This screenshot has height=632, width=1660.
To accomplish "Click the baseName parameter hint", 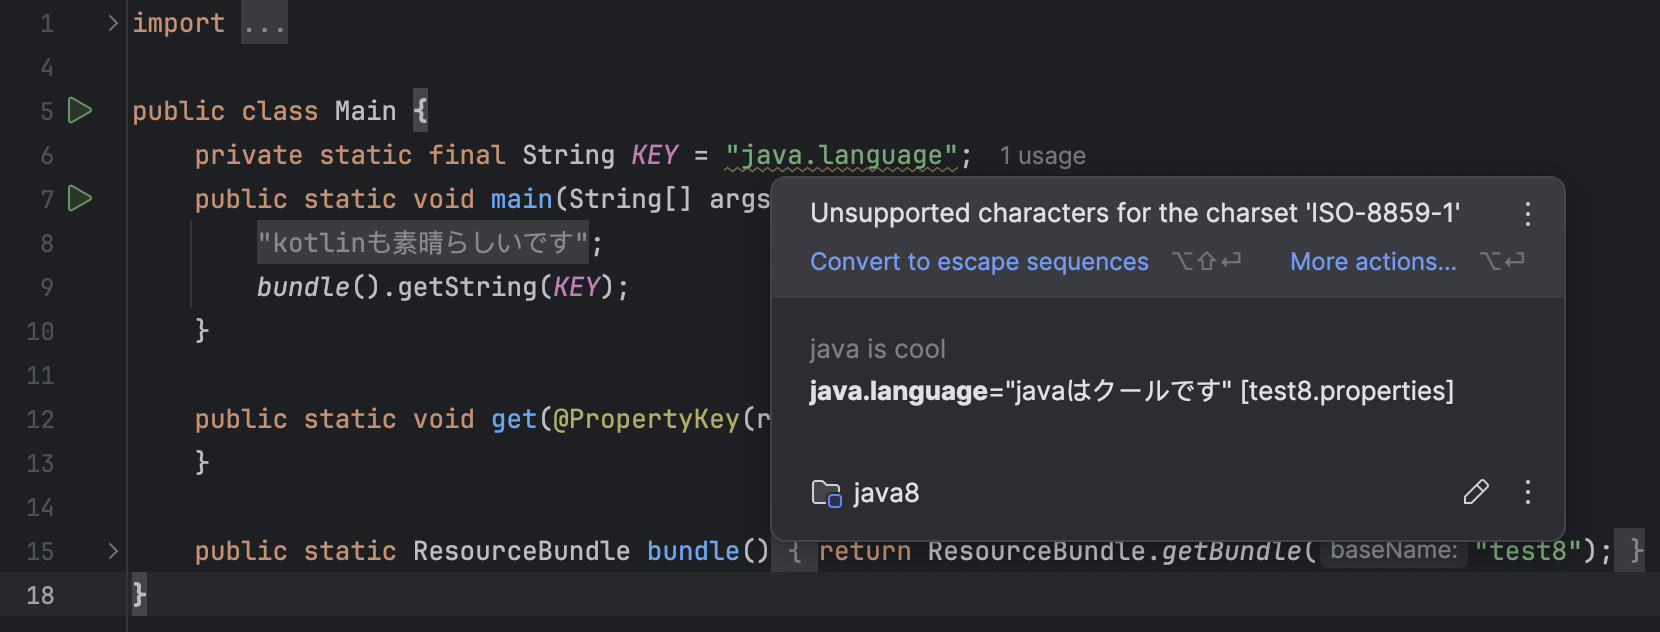I will click(x=1393, y=551).
